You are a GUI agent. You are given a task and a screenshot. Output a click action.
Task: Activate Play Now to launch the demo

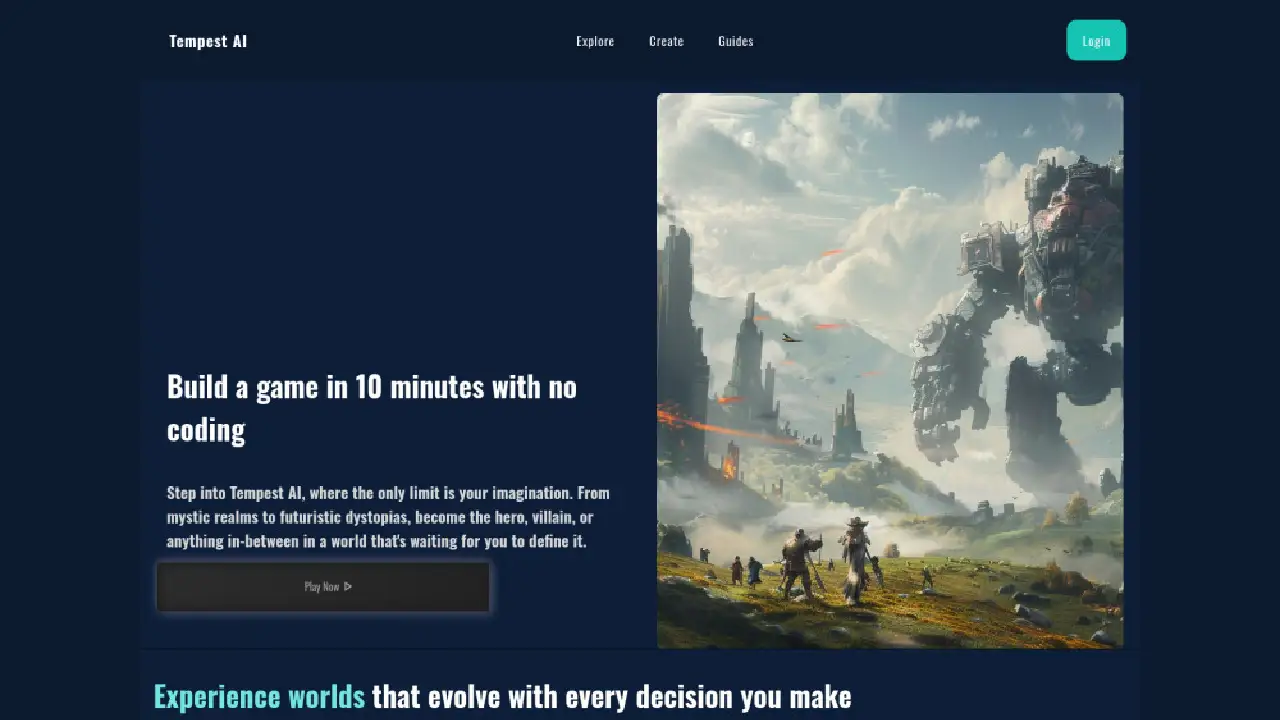point(322,587)
